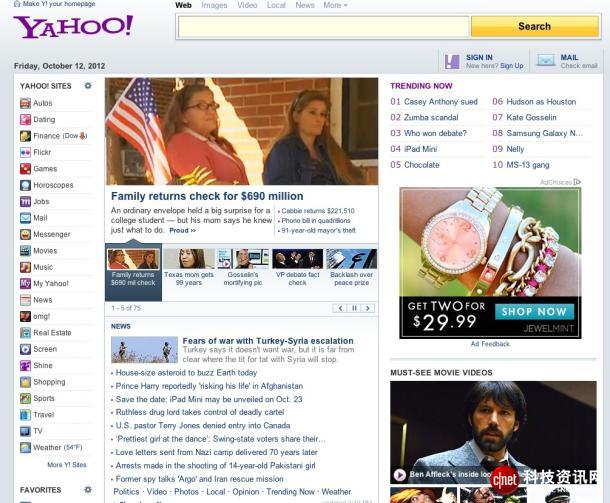Open the Ad Feedback link
Viewport: 610px width, 503px height.
[x=490, y=344]
